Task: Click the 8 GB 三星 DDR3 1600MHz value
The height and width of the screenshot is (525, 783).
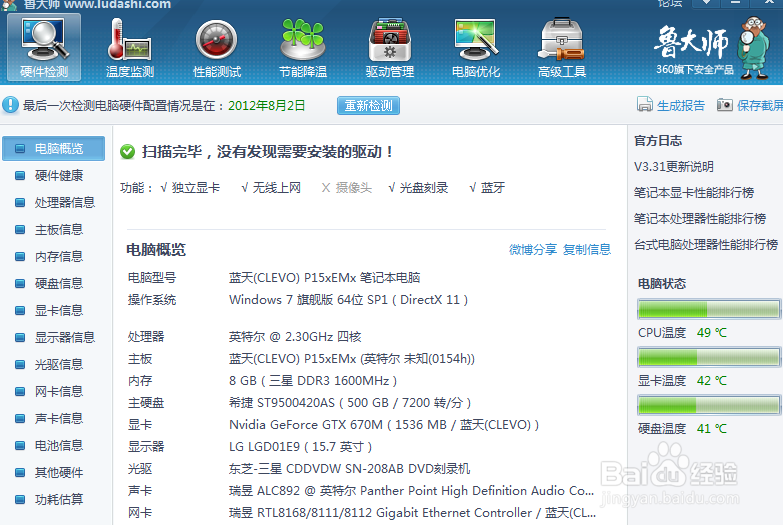Action: click(x=313, y=381)
